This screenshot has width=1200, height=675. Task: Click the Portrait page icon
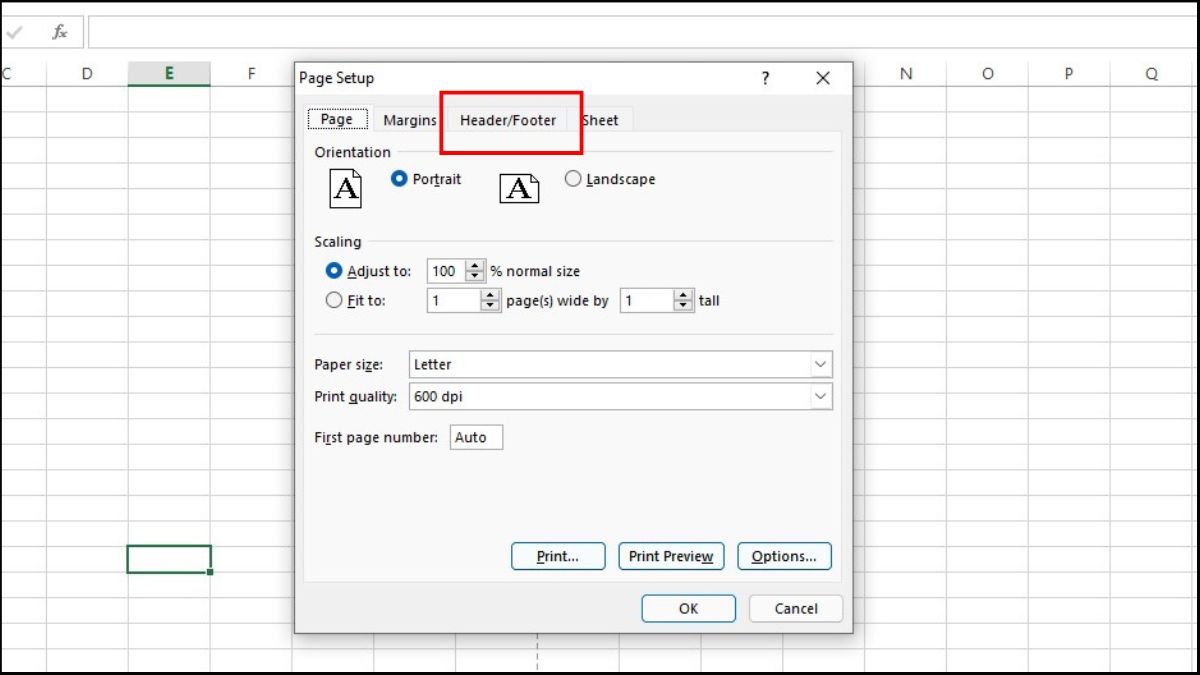tap(346, 188)
